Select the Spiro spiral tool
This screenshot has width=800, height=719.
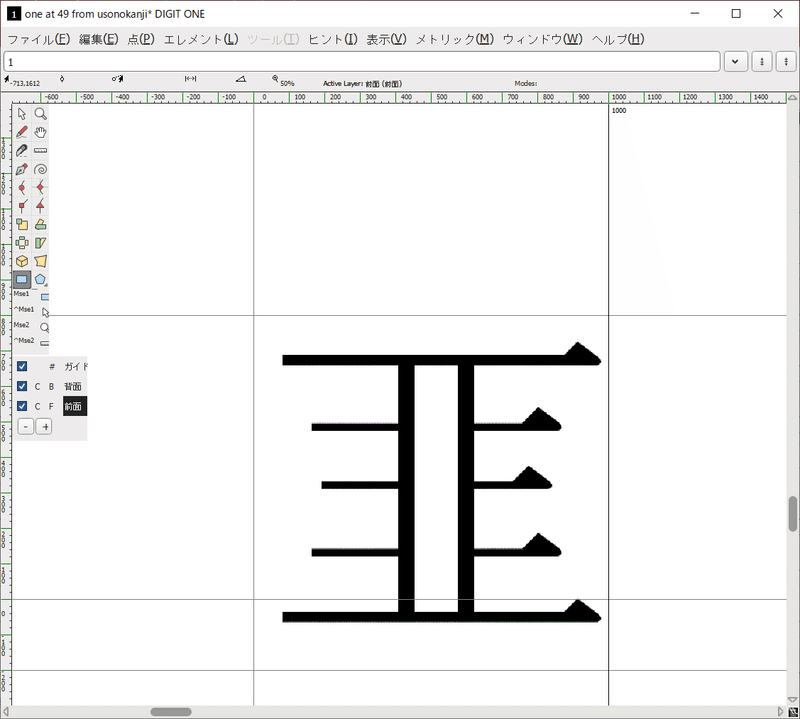[40, 169]
